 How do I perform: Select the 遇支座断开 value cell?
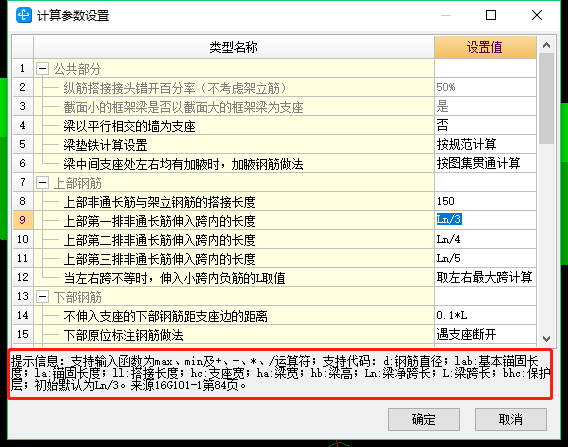click(x=485, y=334)
